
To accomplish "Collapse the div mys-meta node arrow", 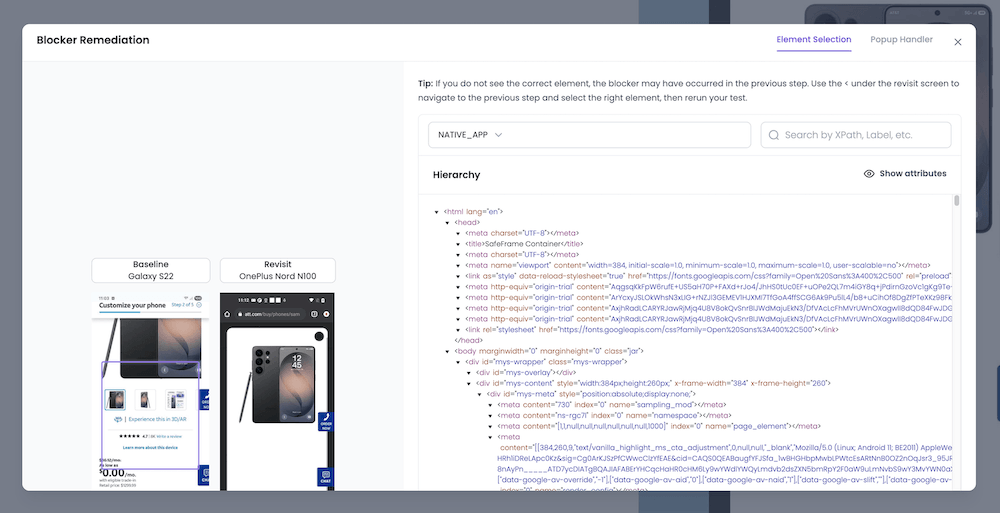I will click(x=480, y=394).
